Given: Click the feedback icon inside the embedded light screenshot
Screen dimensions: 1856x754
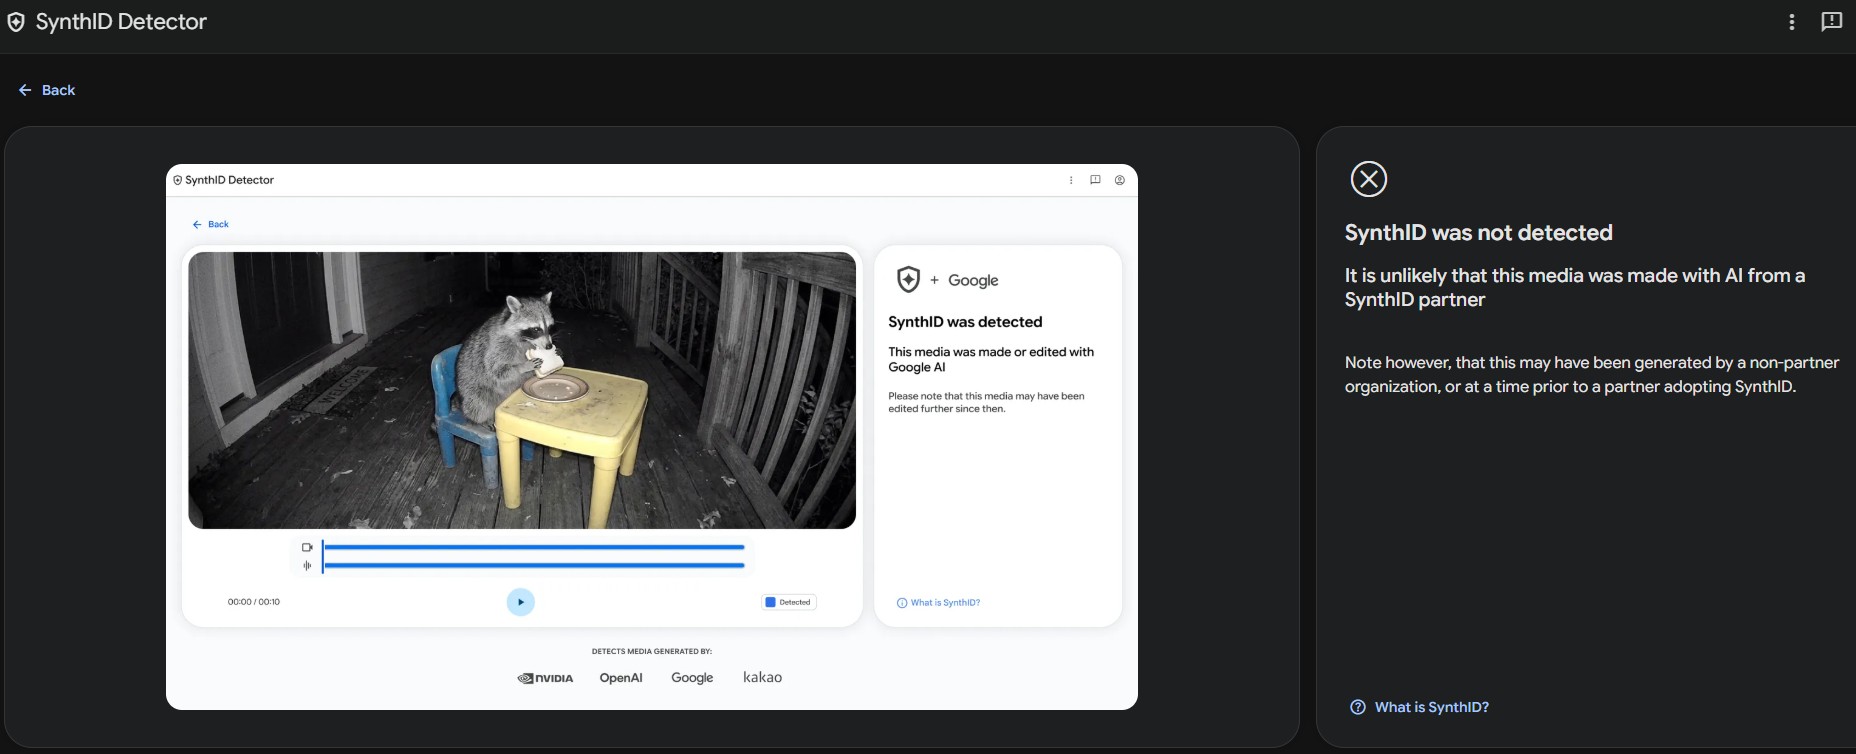Looking at the screenshot, I should 1095,180.
